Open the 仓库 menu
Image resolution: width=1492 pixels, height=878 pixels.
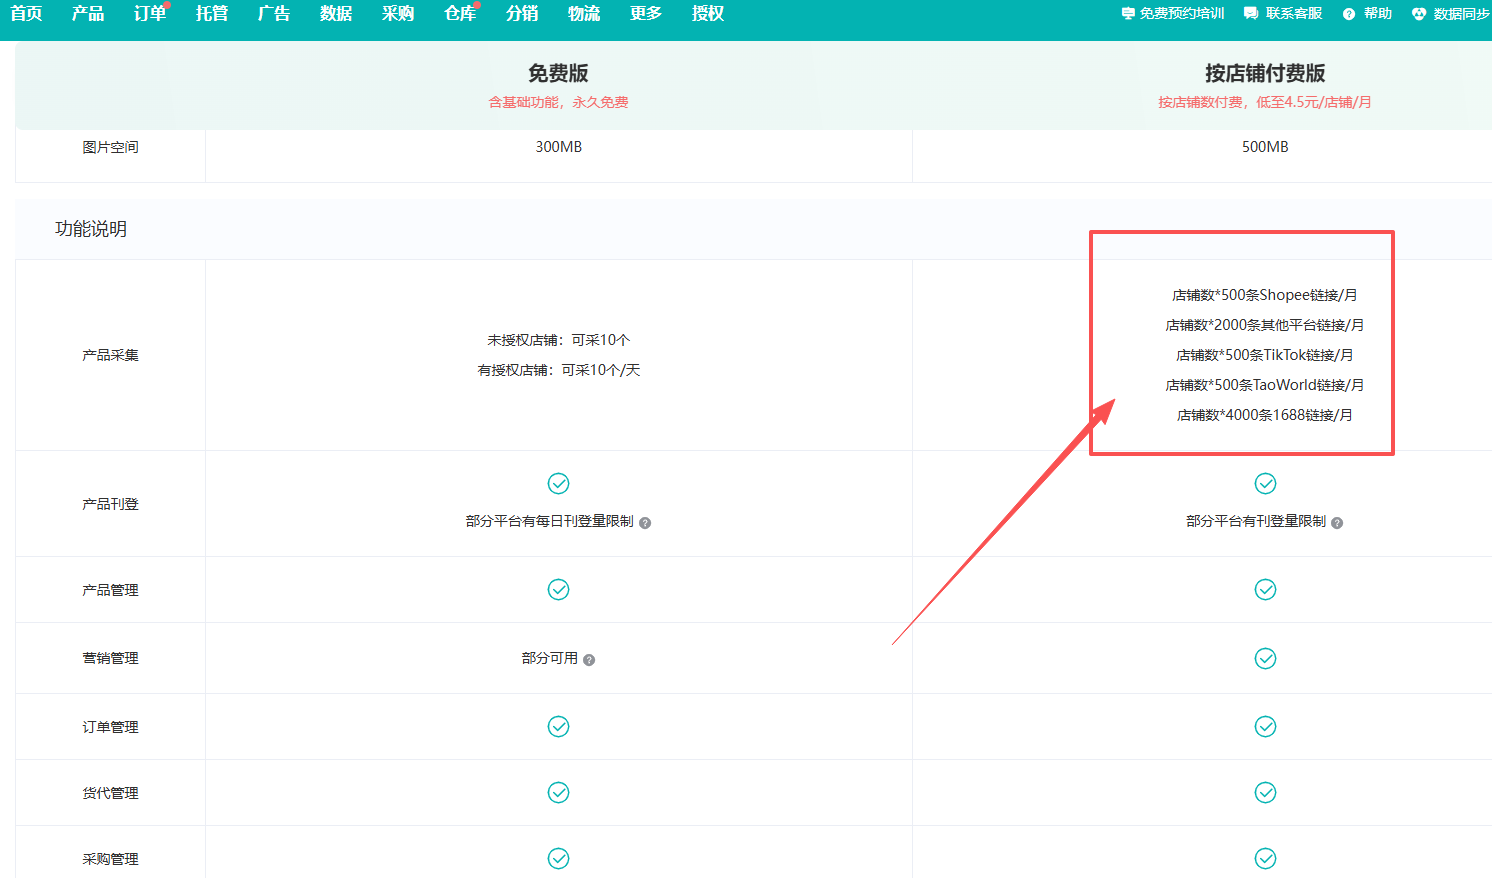tap(460, 14)
